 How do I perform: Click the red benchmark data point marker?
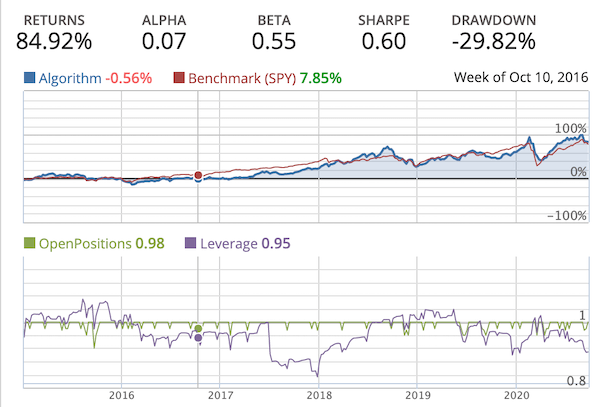point(198,175)
